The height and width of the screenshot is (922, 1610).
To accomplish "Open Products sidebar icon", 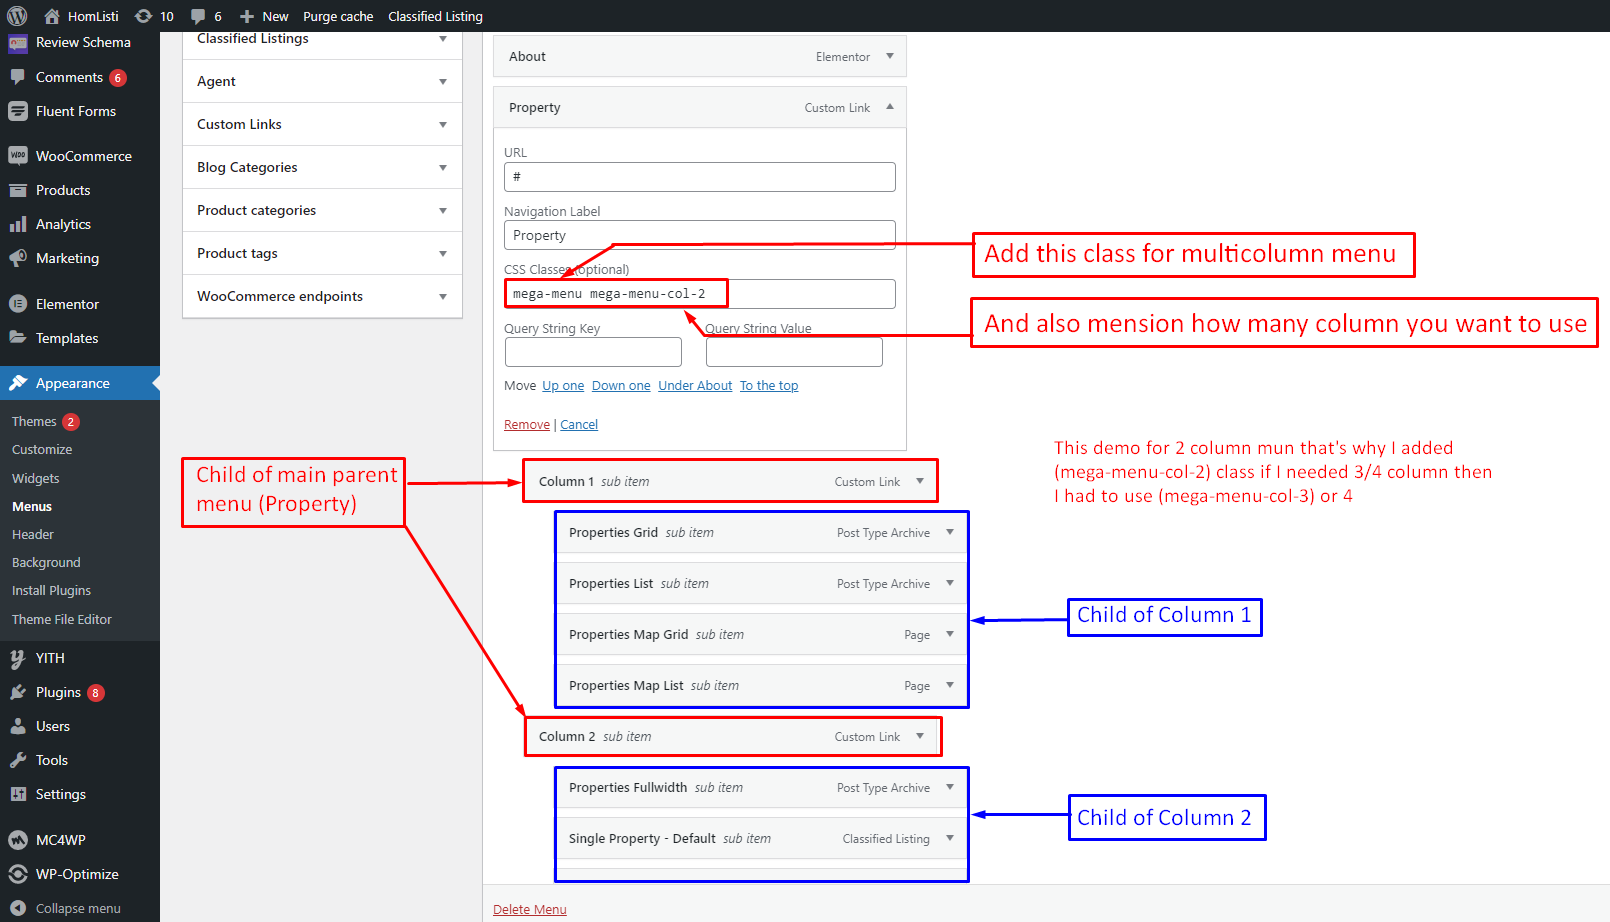I will click(x=18, y=190).
